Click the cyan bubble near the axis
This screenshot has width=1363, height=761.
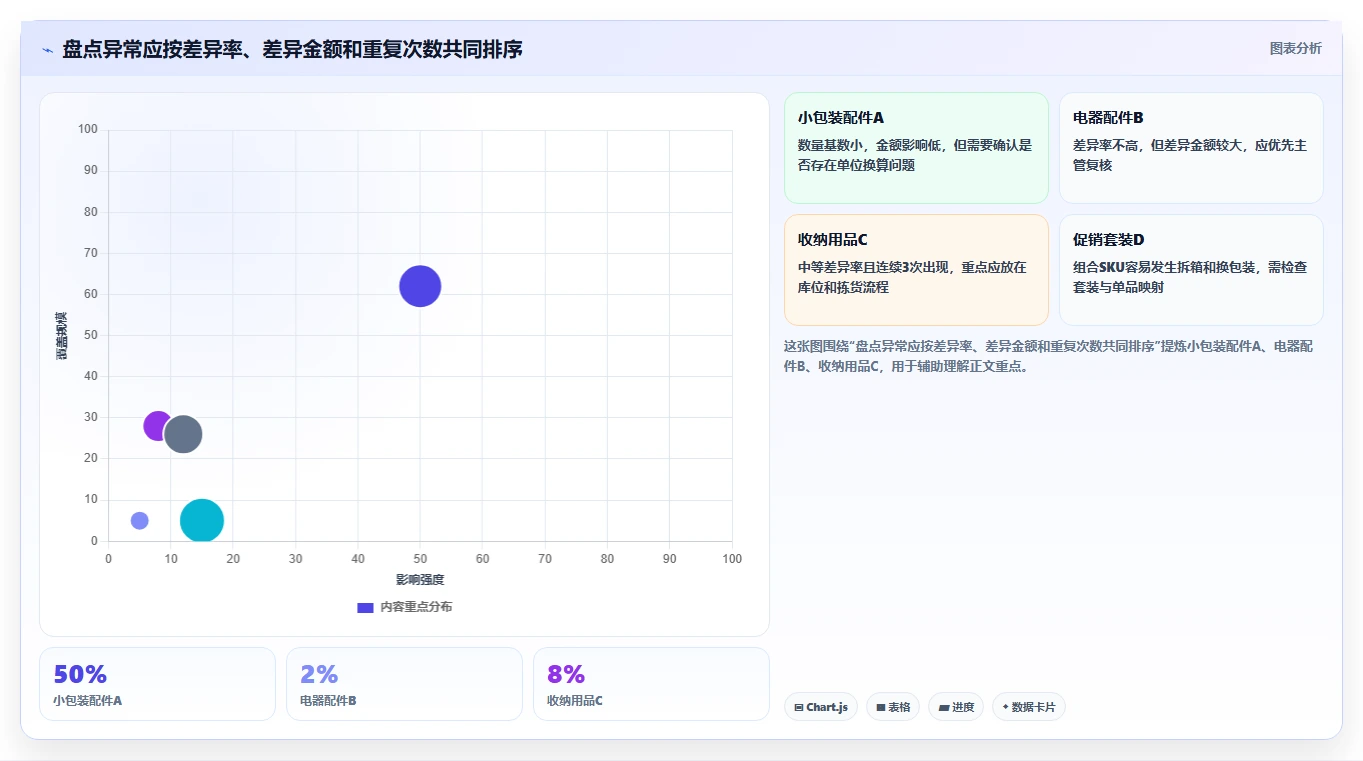(202, 520)
